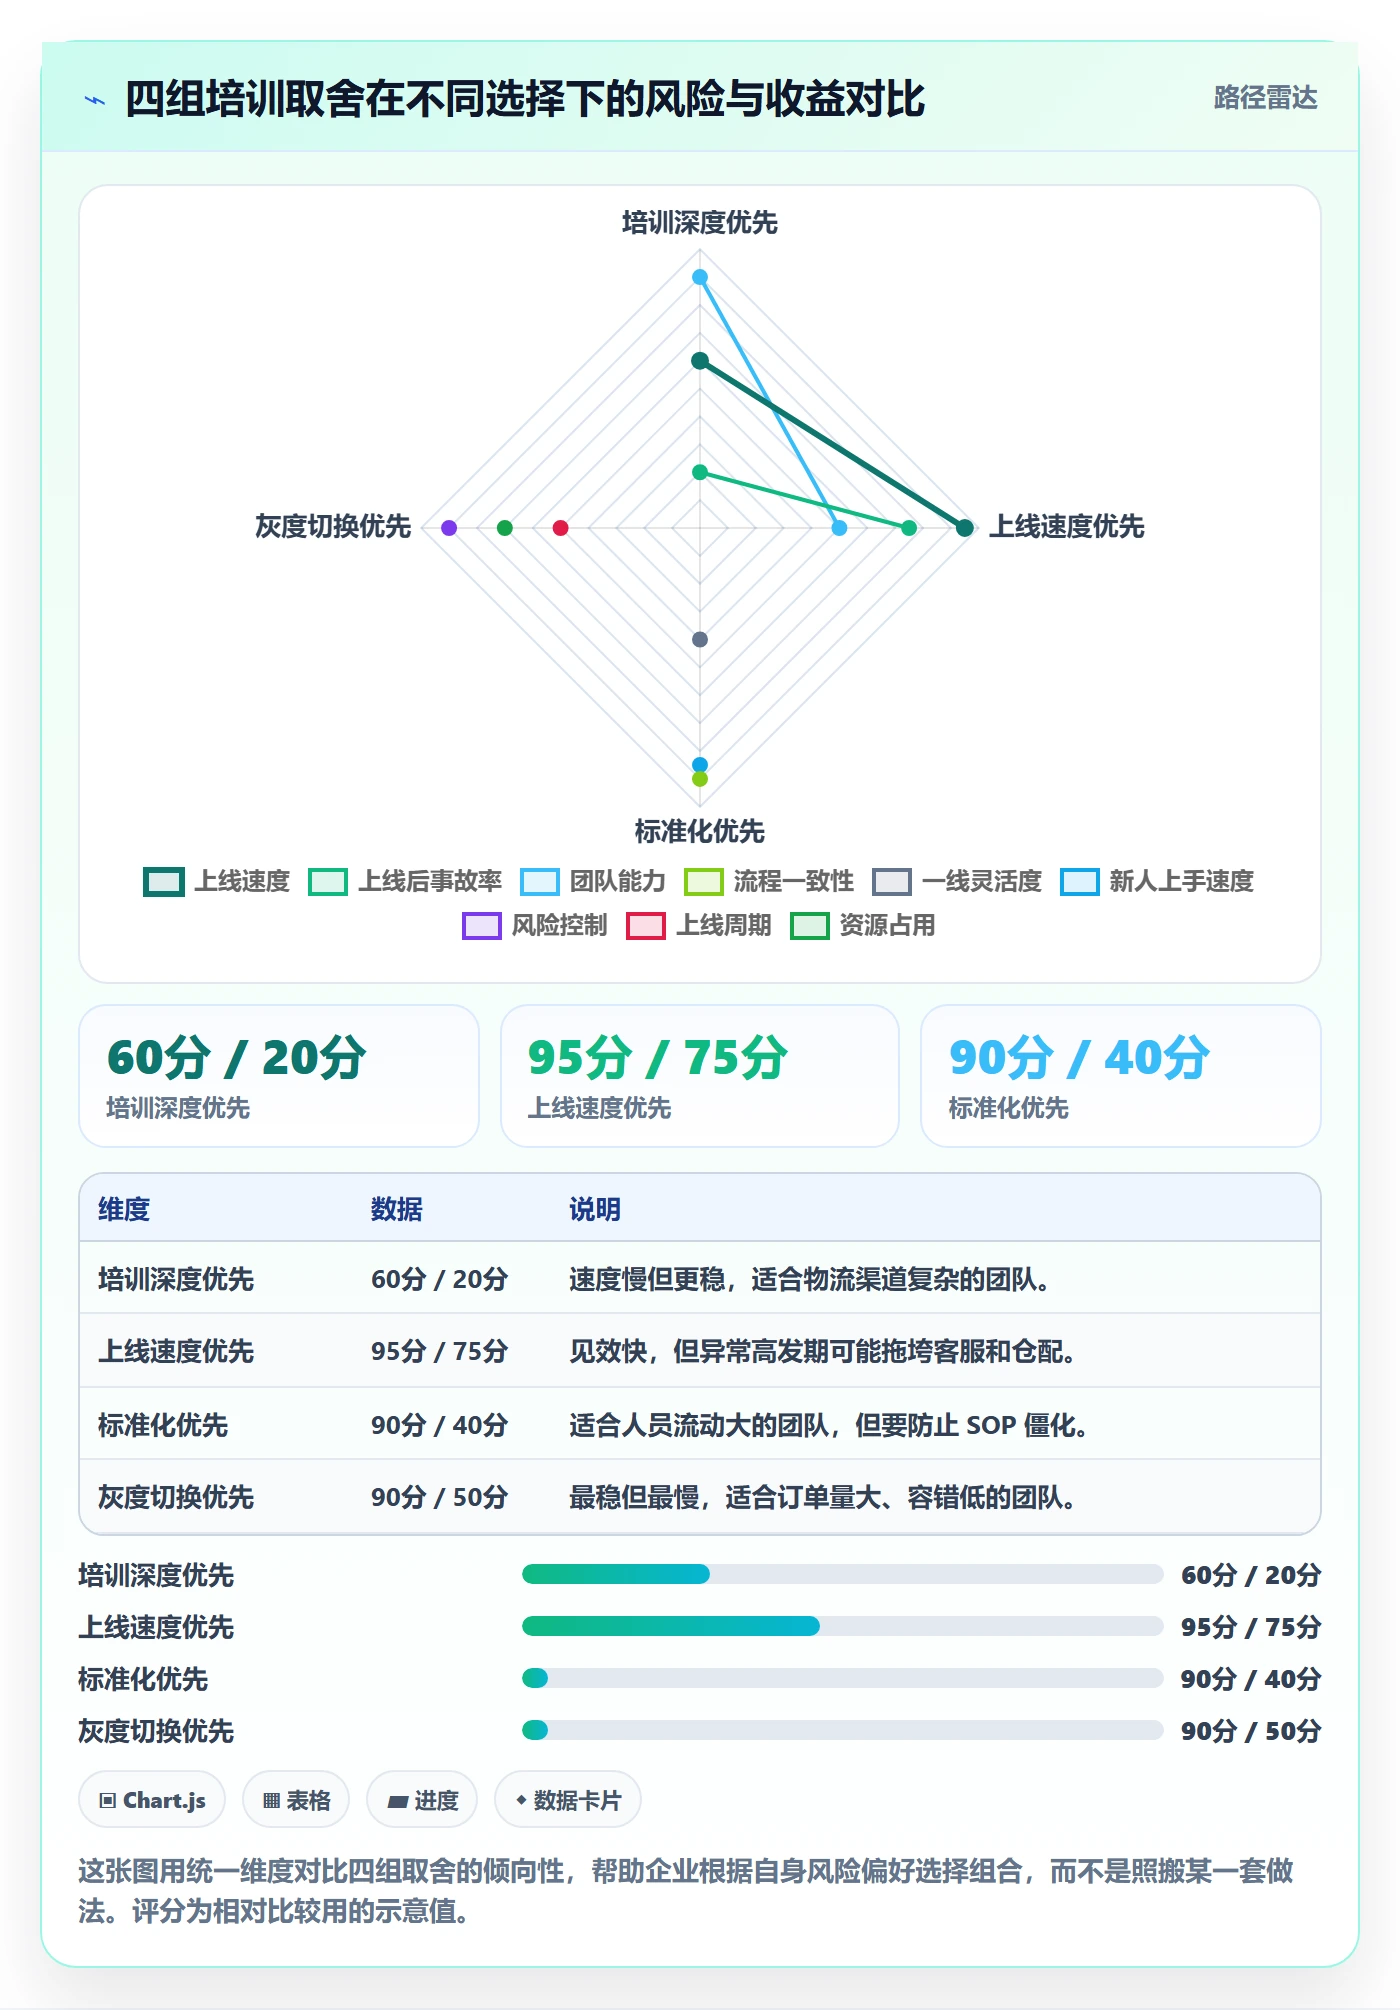This screenshot has height=2010, width=1400.
Task: Toggle the 流程一致性 legend swatch
Action: 704,882
